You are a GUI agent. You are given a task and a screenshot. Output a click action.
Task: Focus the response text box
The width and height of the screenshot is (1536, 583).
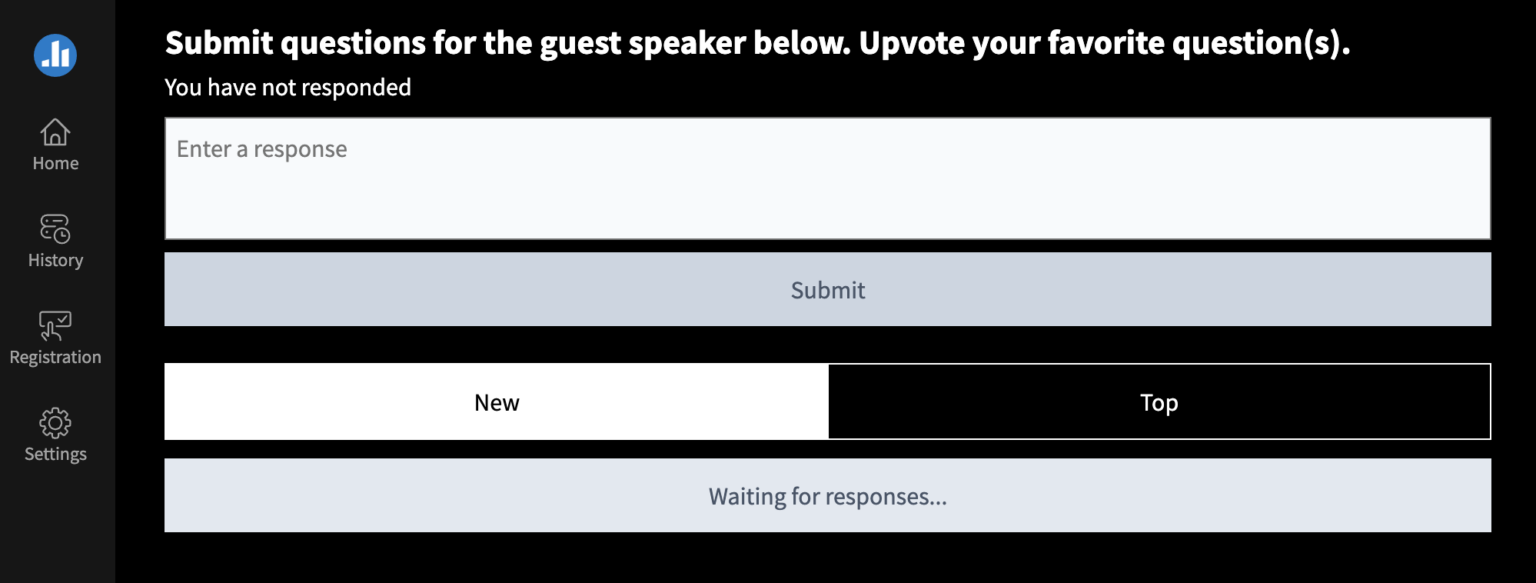coord(827,190)
